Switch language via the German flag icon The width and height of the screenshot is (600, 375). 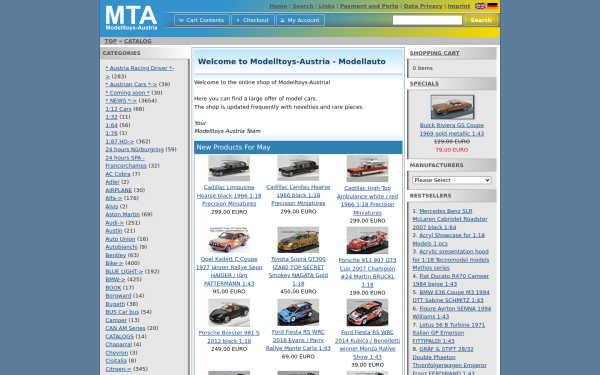492,6
